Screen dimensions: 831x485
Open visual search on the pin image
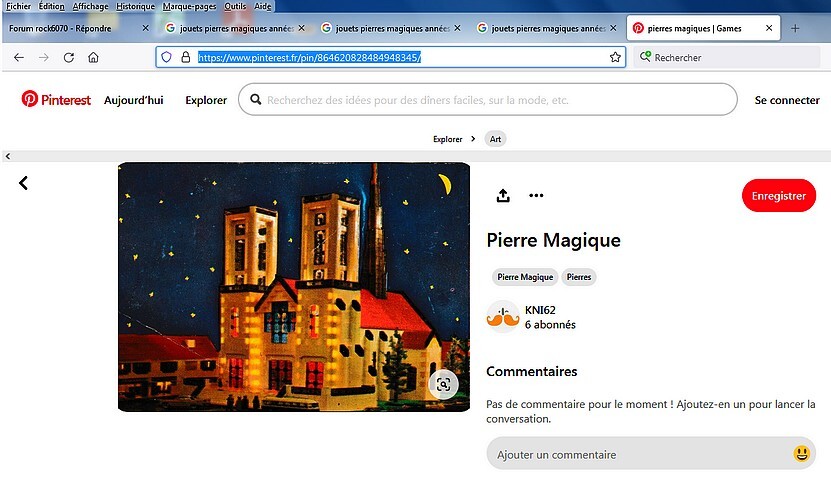point(443,384)
